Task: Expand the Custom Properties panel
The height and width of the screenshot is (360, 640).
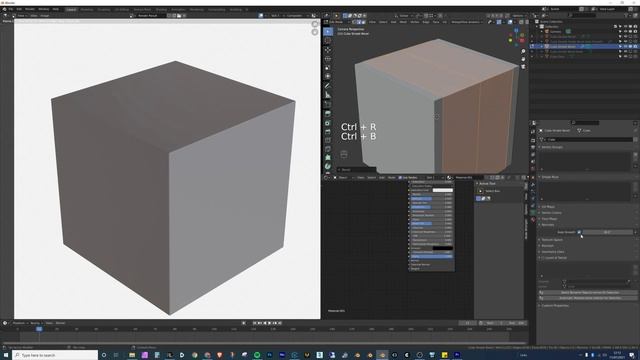Action: (554, 305)
